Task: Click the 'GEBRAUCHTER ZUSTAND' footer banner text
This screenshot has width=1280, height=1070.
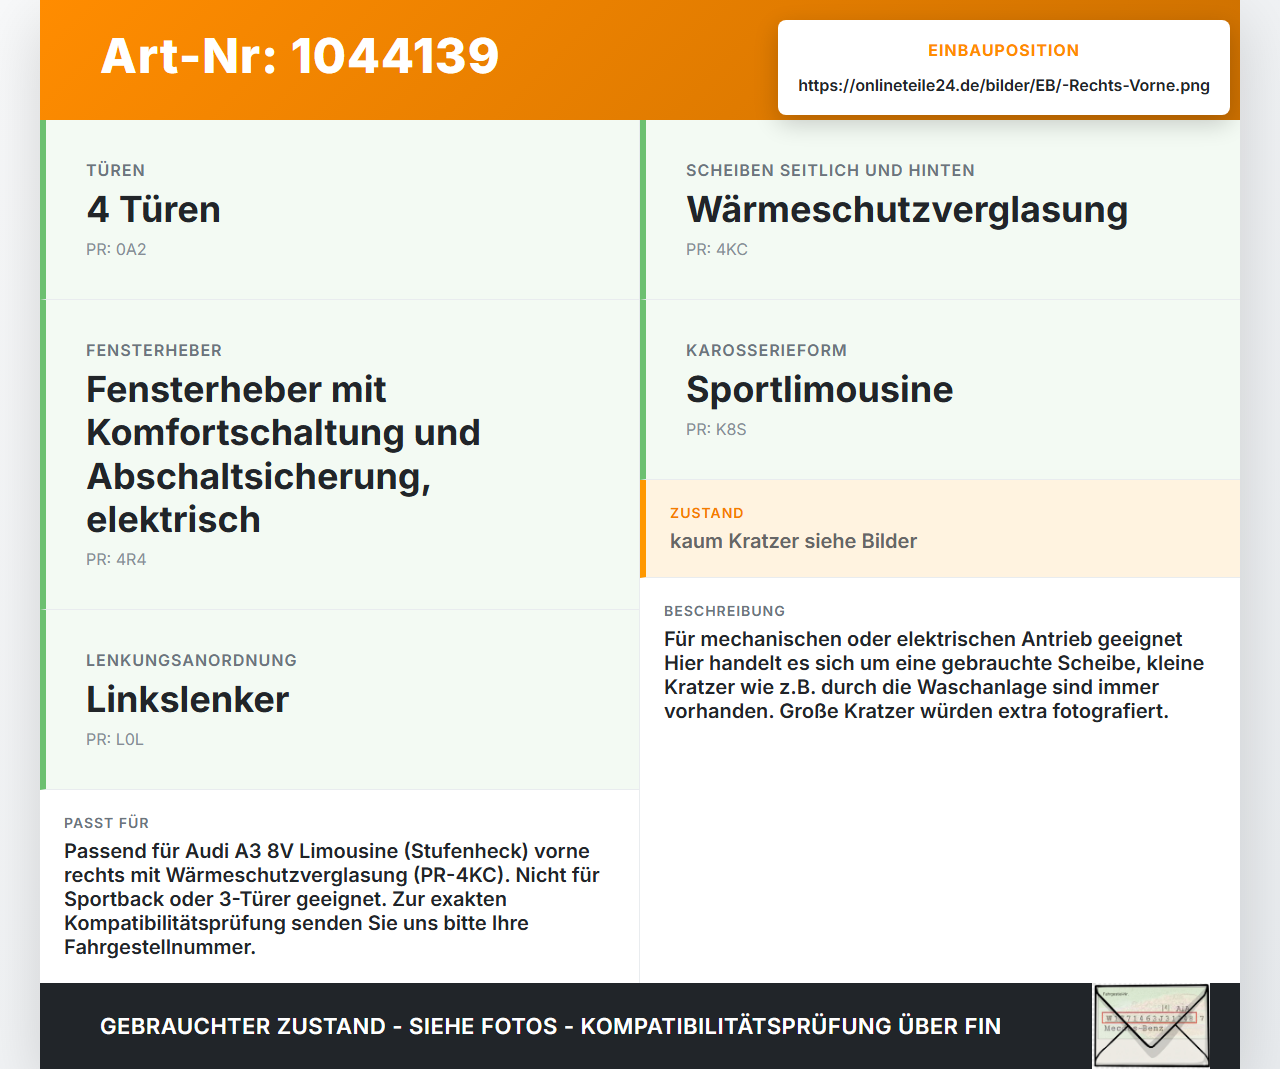Action: (550, 1026)
